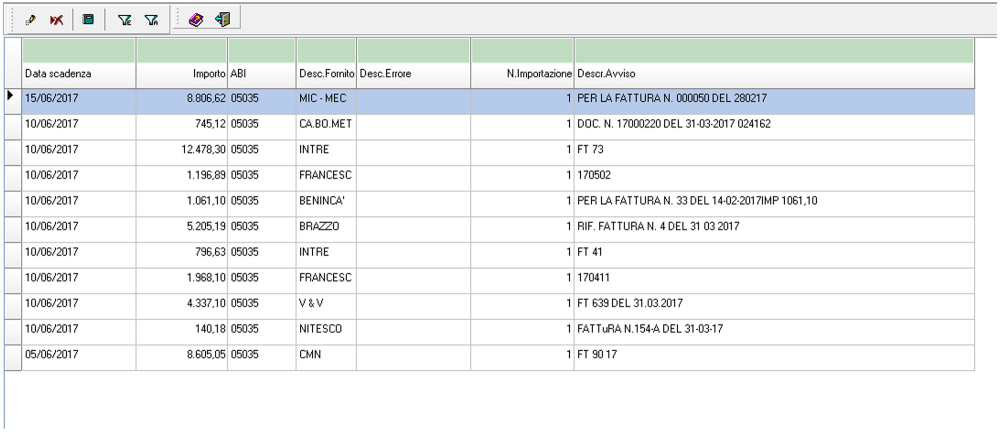The image size is (1000, 432).
Task: Select the row with supplier CA.BO.MET
Action: [326, 124]
